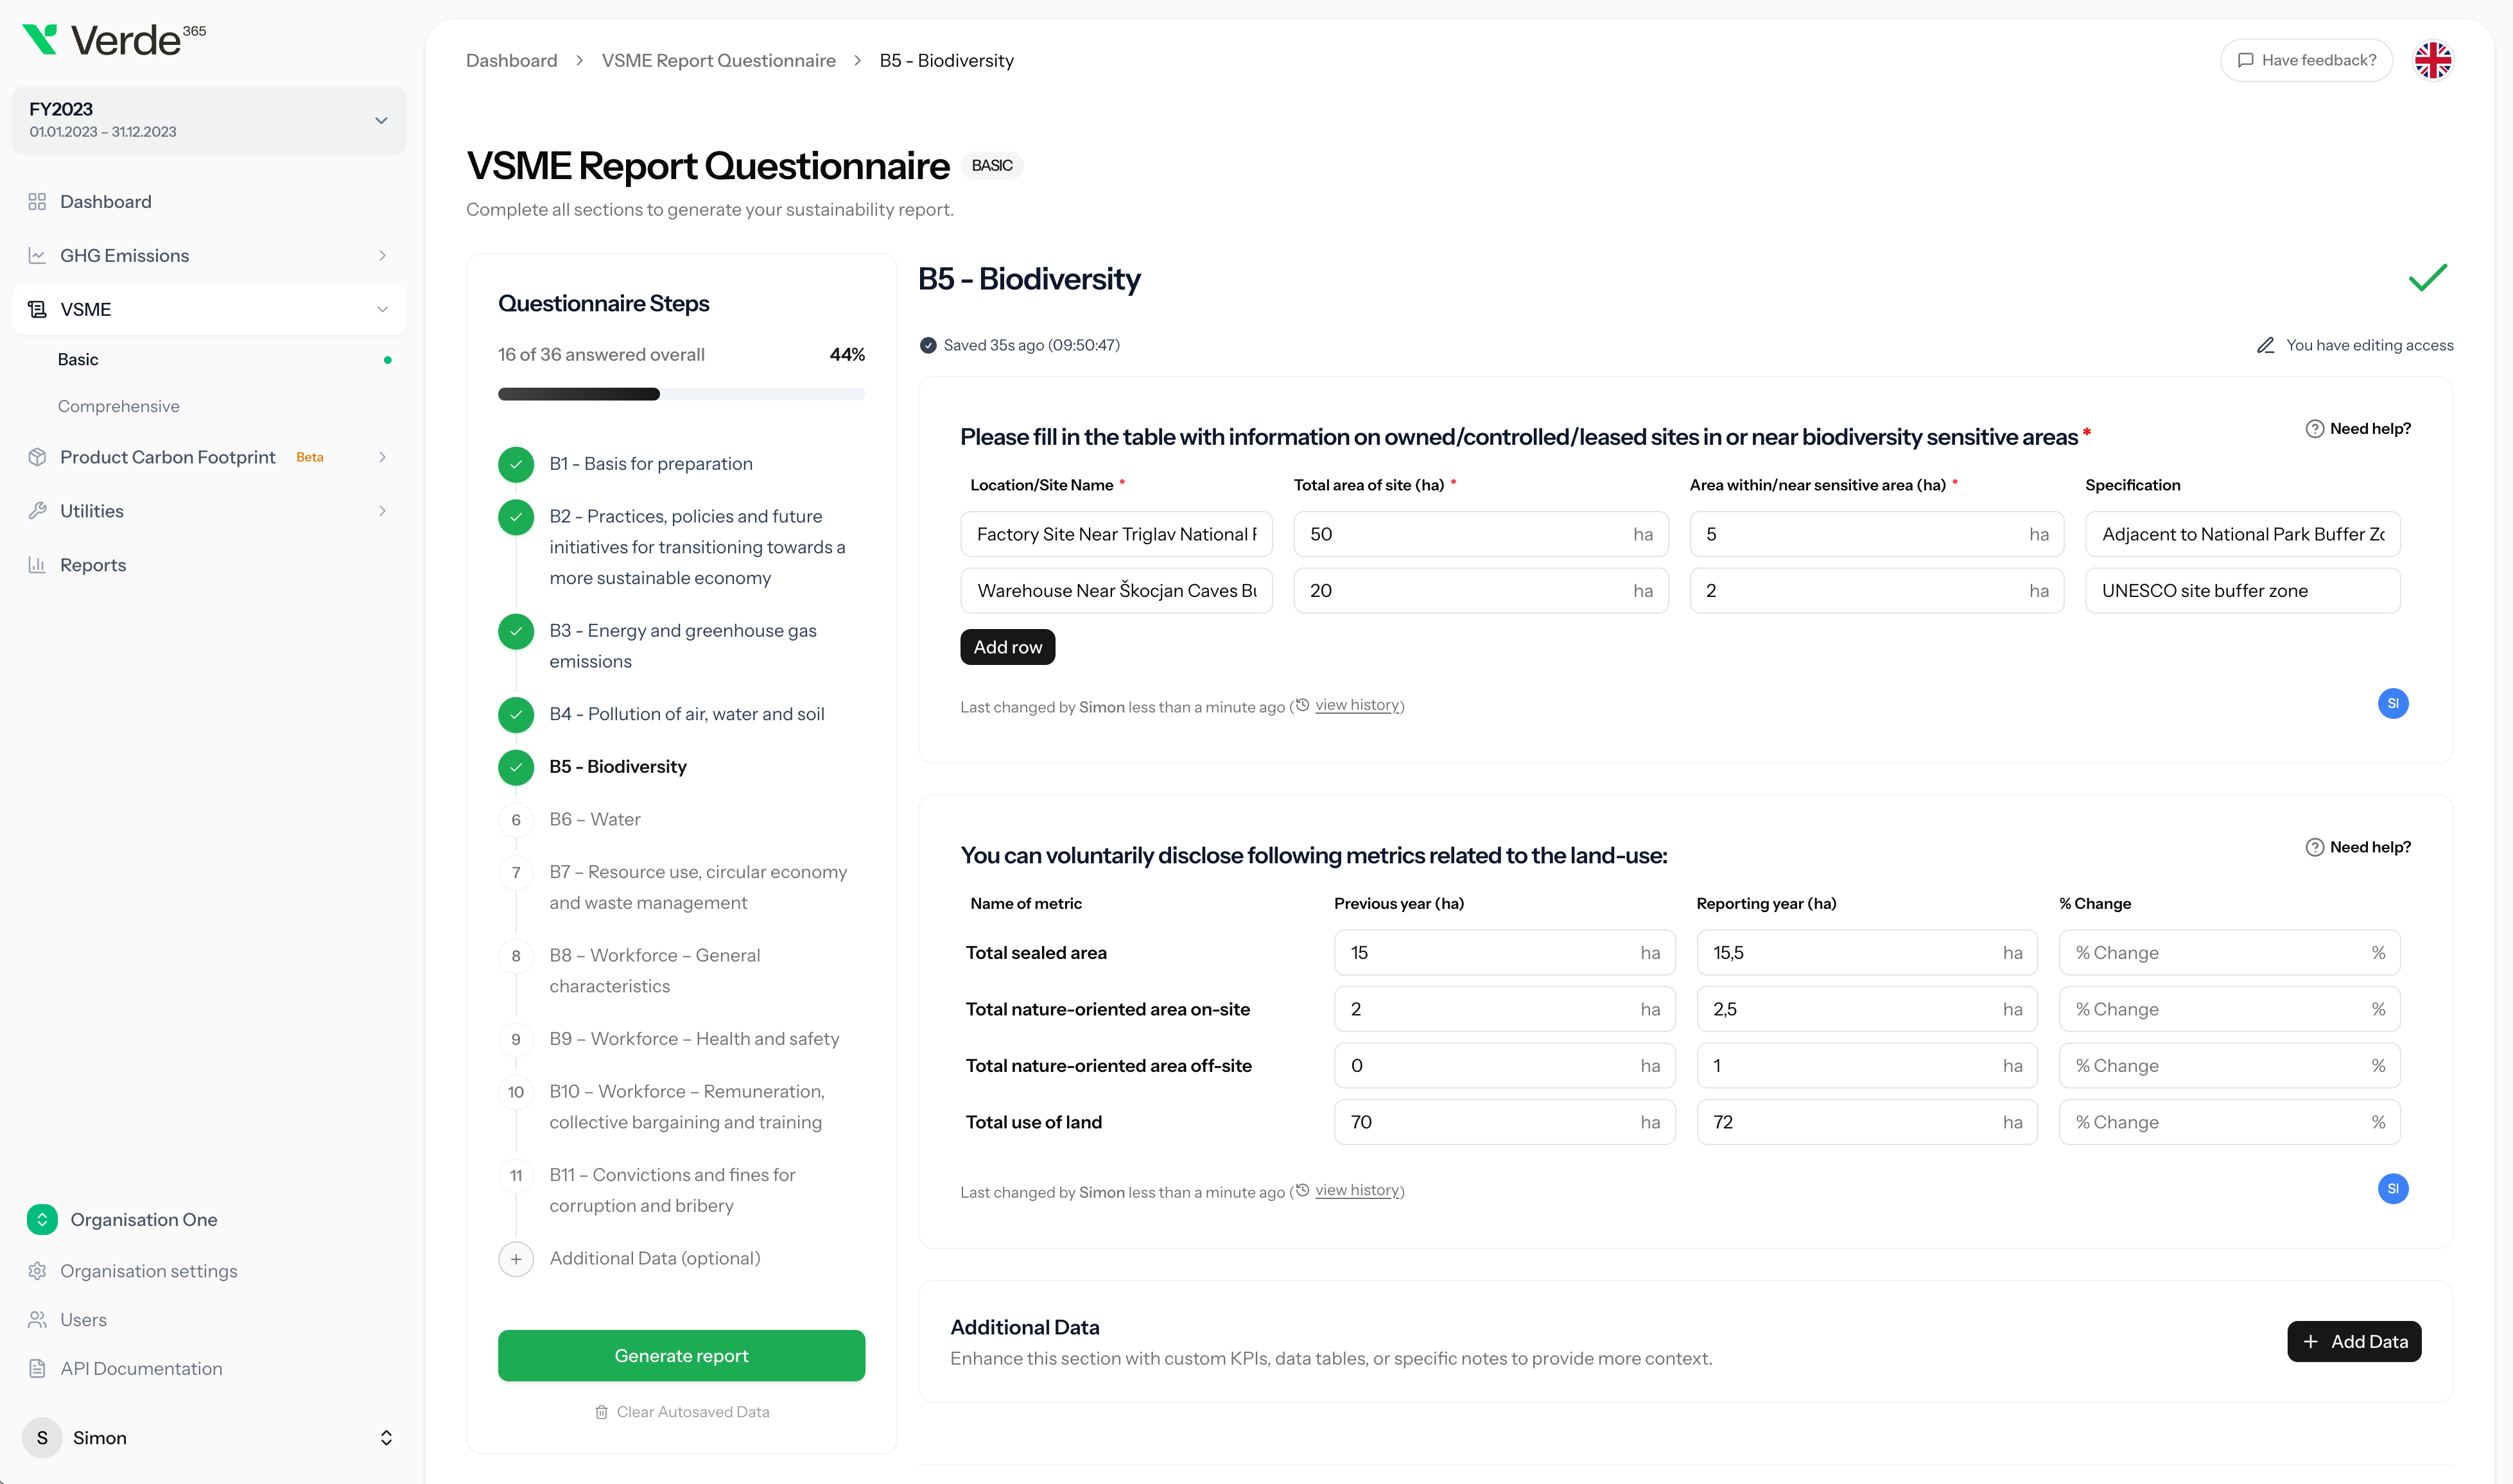Open Simon user menu chevrons
Image resolution: width=2513 pixels, height=1484 pixels.
386,1438
